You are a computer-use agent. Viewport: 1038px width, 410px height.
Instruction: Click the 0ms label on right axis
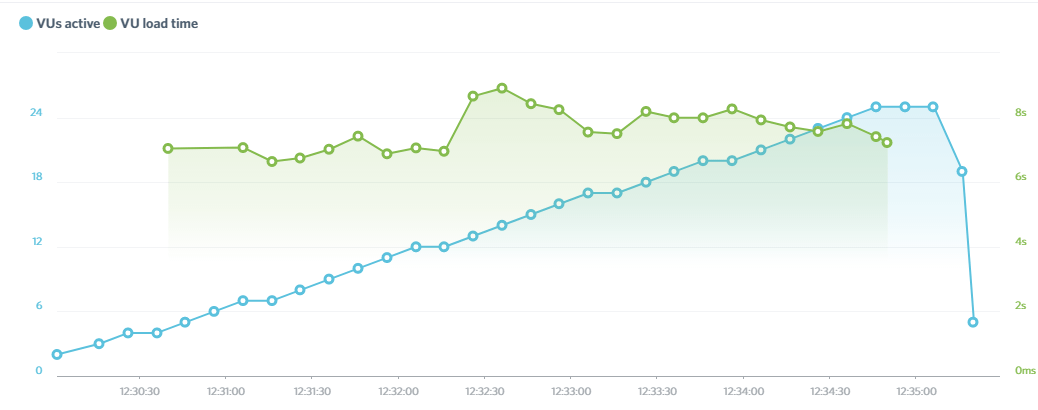[x=1024, y=370]
